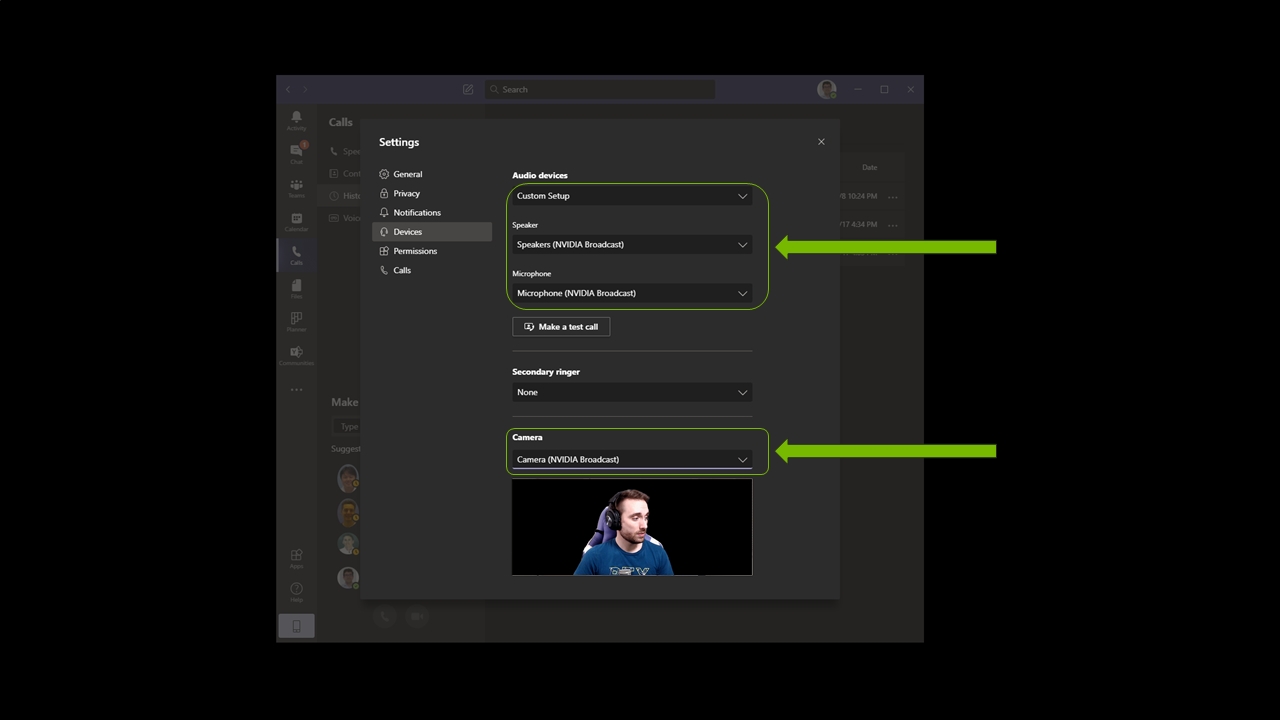Switch to the Notifications settings tab

pos(416,213)
